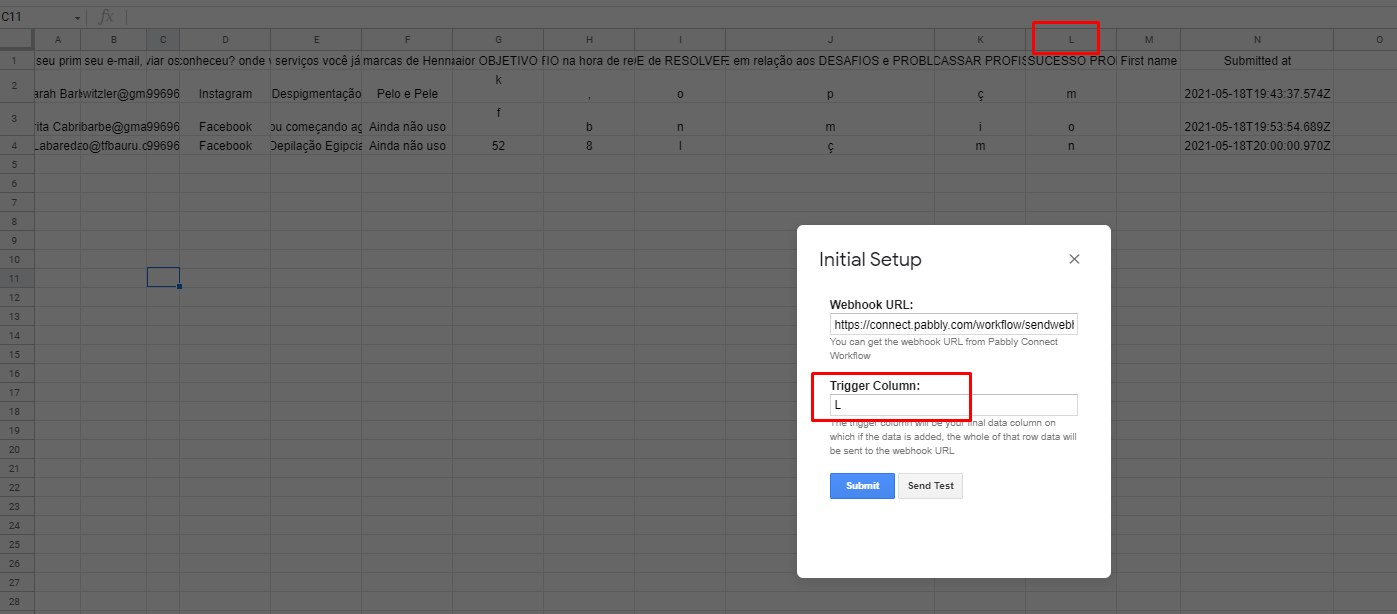Click the 'Depilação Egipcia' cell
Screen dimensions: 1397x614
(316, 146)
